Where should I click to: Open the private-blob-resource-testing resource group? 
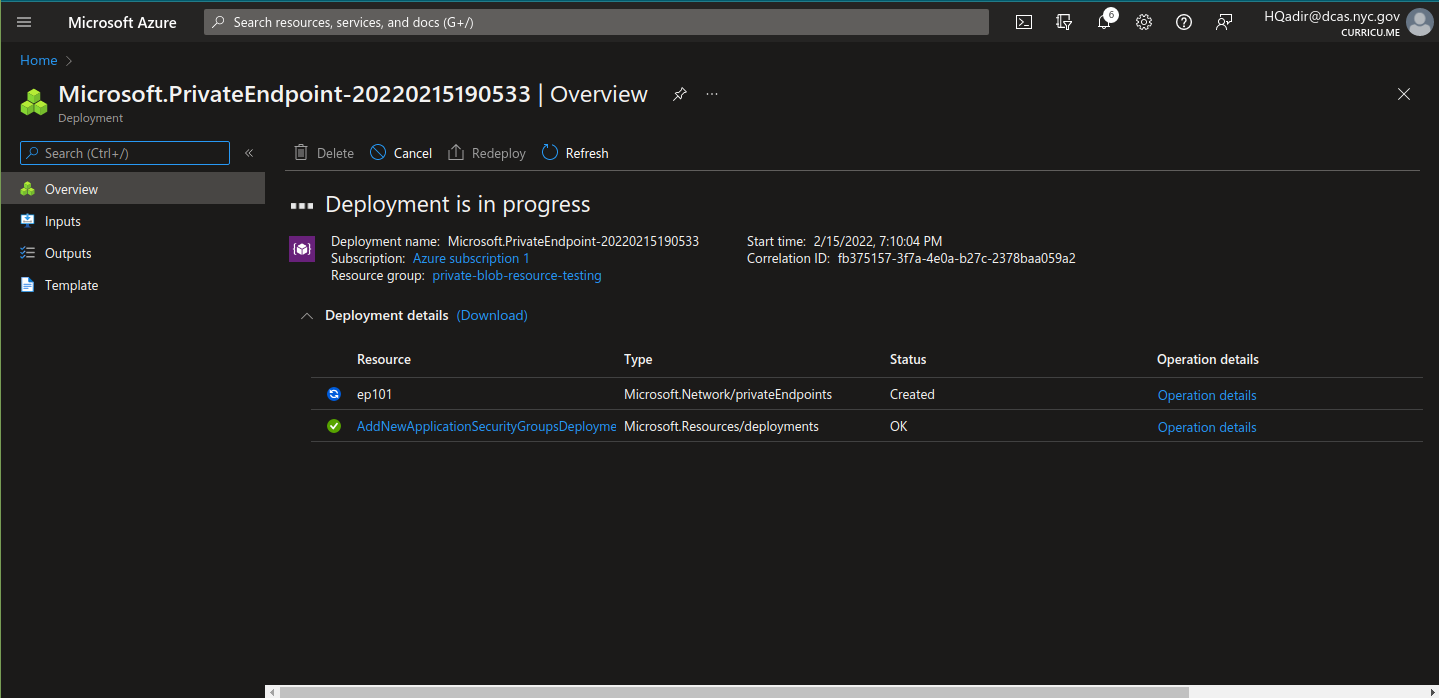517,275
